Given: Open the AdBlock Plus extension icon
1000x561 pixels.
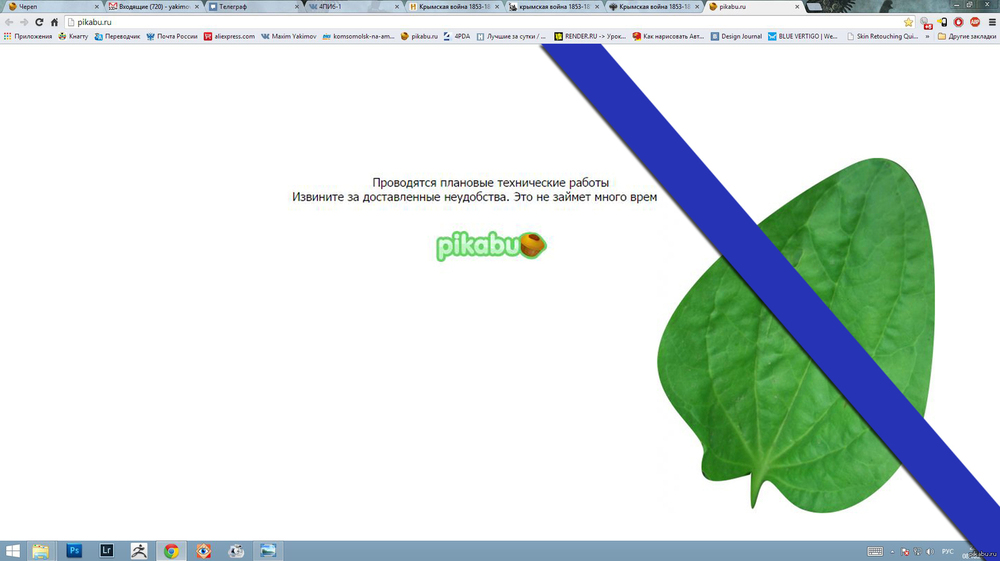Looking at the screenshot, I should tap(975, 22).
